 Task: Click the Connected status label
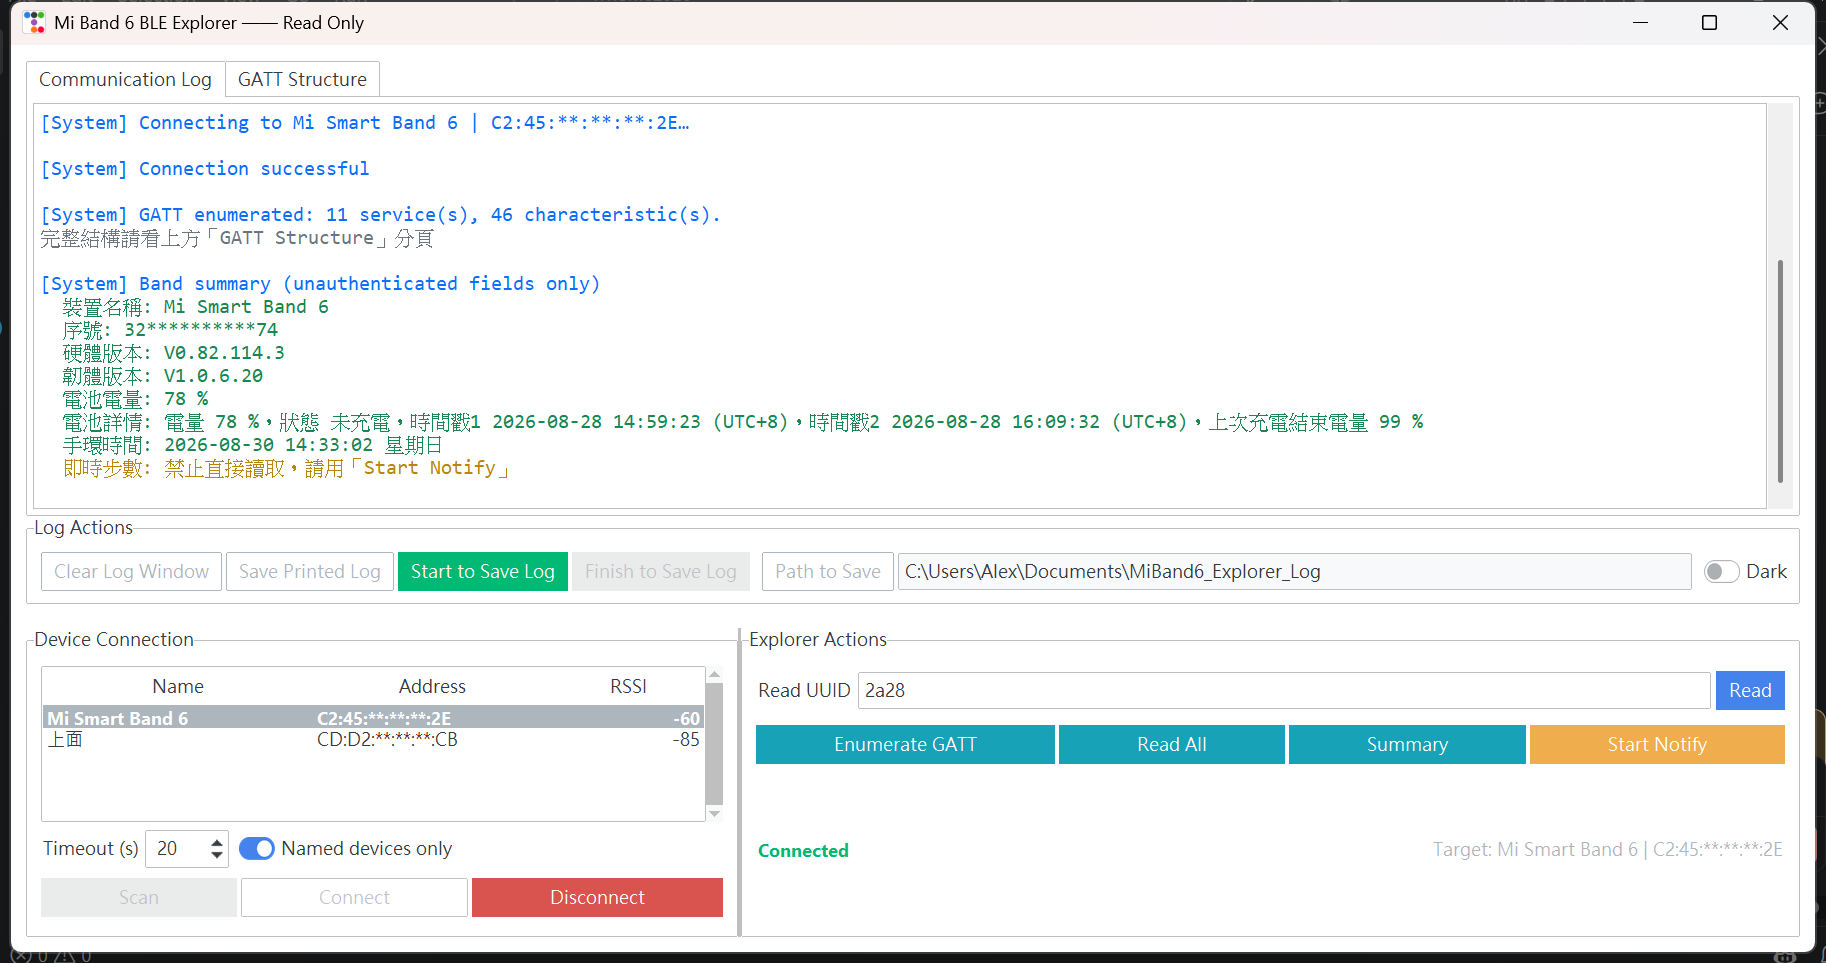click(x=803, y=851)
